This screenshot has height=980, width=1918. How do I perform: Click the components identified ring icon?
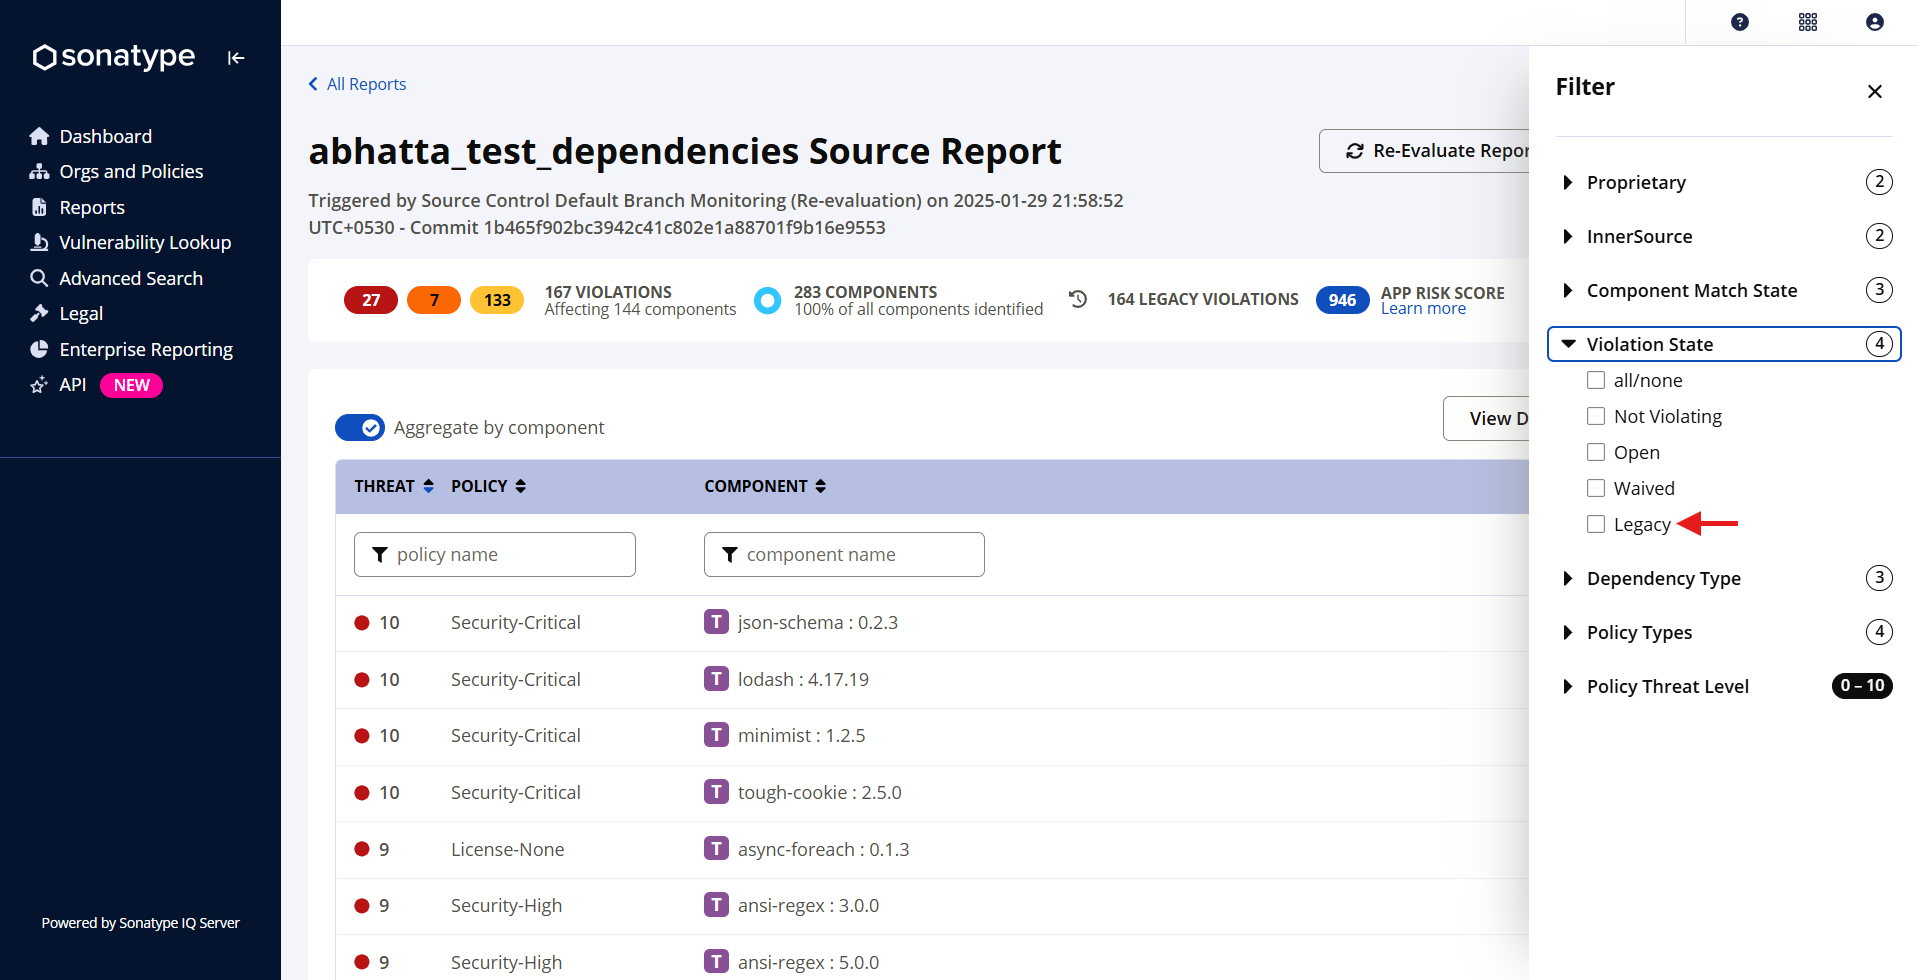pos(767,300)
